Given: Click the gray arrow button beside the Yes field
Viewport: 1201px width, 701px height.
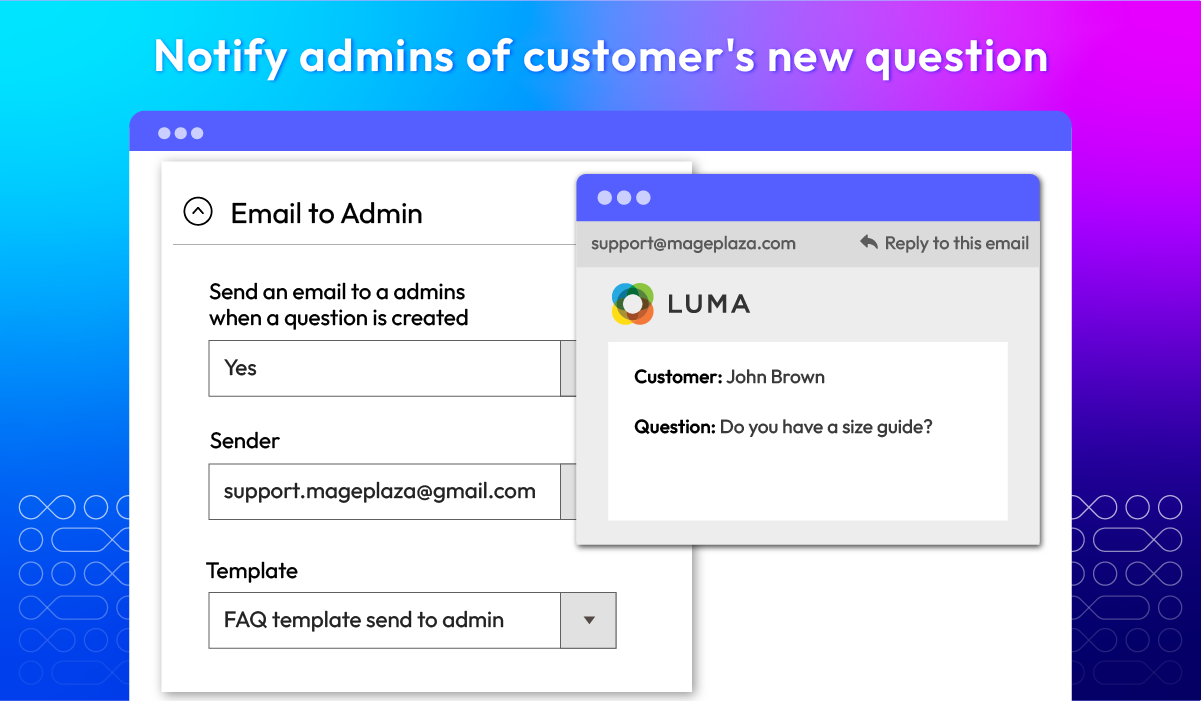Looking at the screenshot, I should pos(568,368).
